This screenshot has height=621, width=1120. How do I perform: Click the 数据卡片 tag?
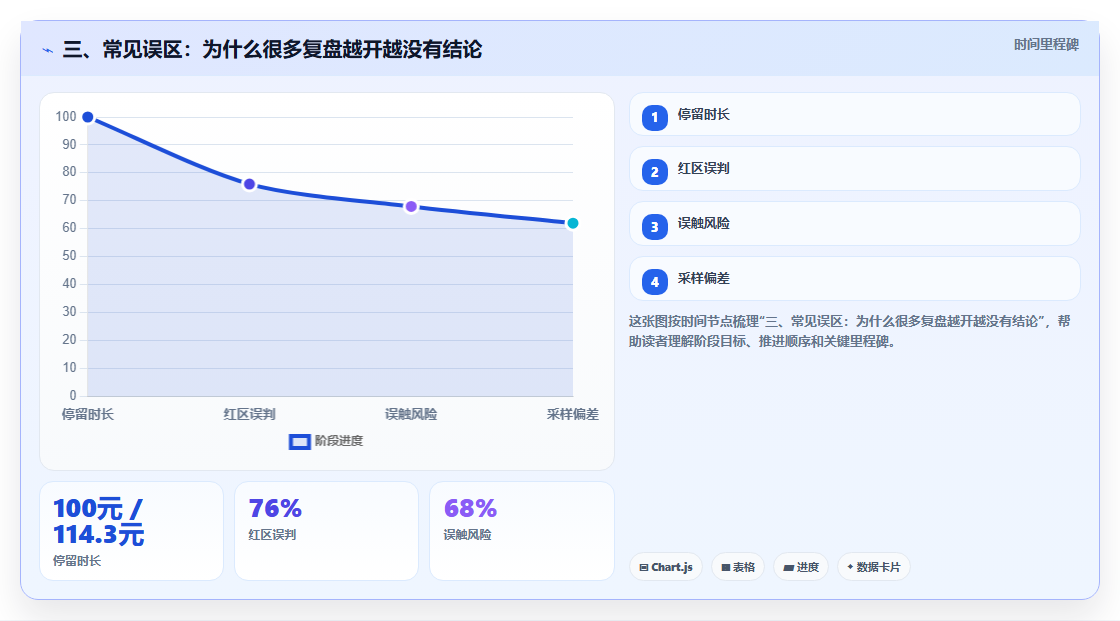pyautogui.click(x=874, y=567)
